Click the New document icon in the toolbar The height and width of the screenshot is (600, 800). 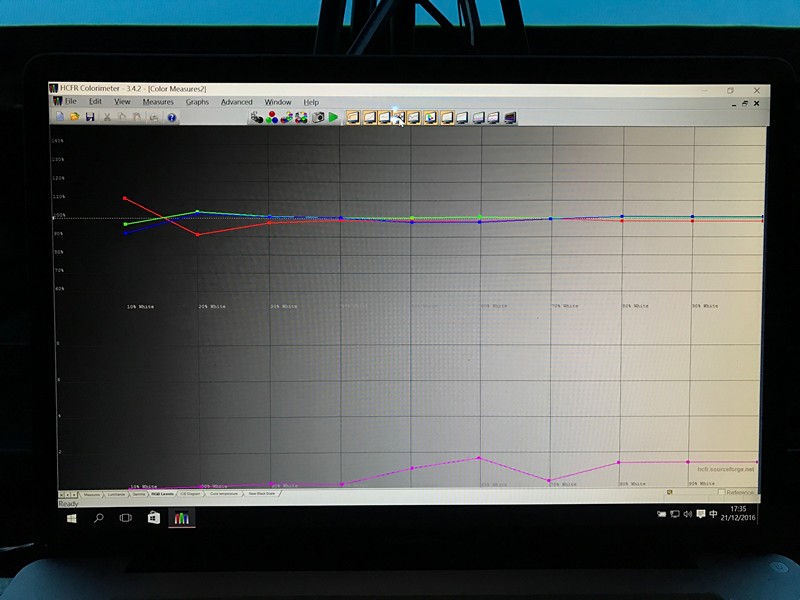pos(60,117)
